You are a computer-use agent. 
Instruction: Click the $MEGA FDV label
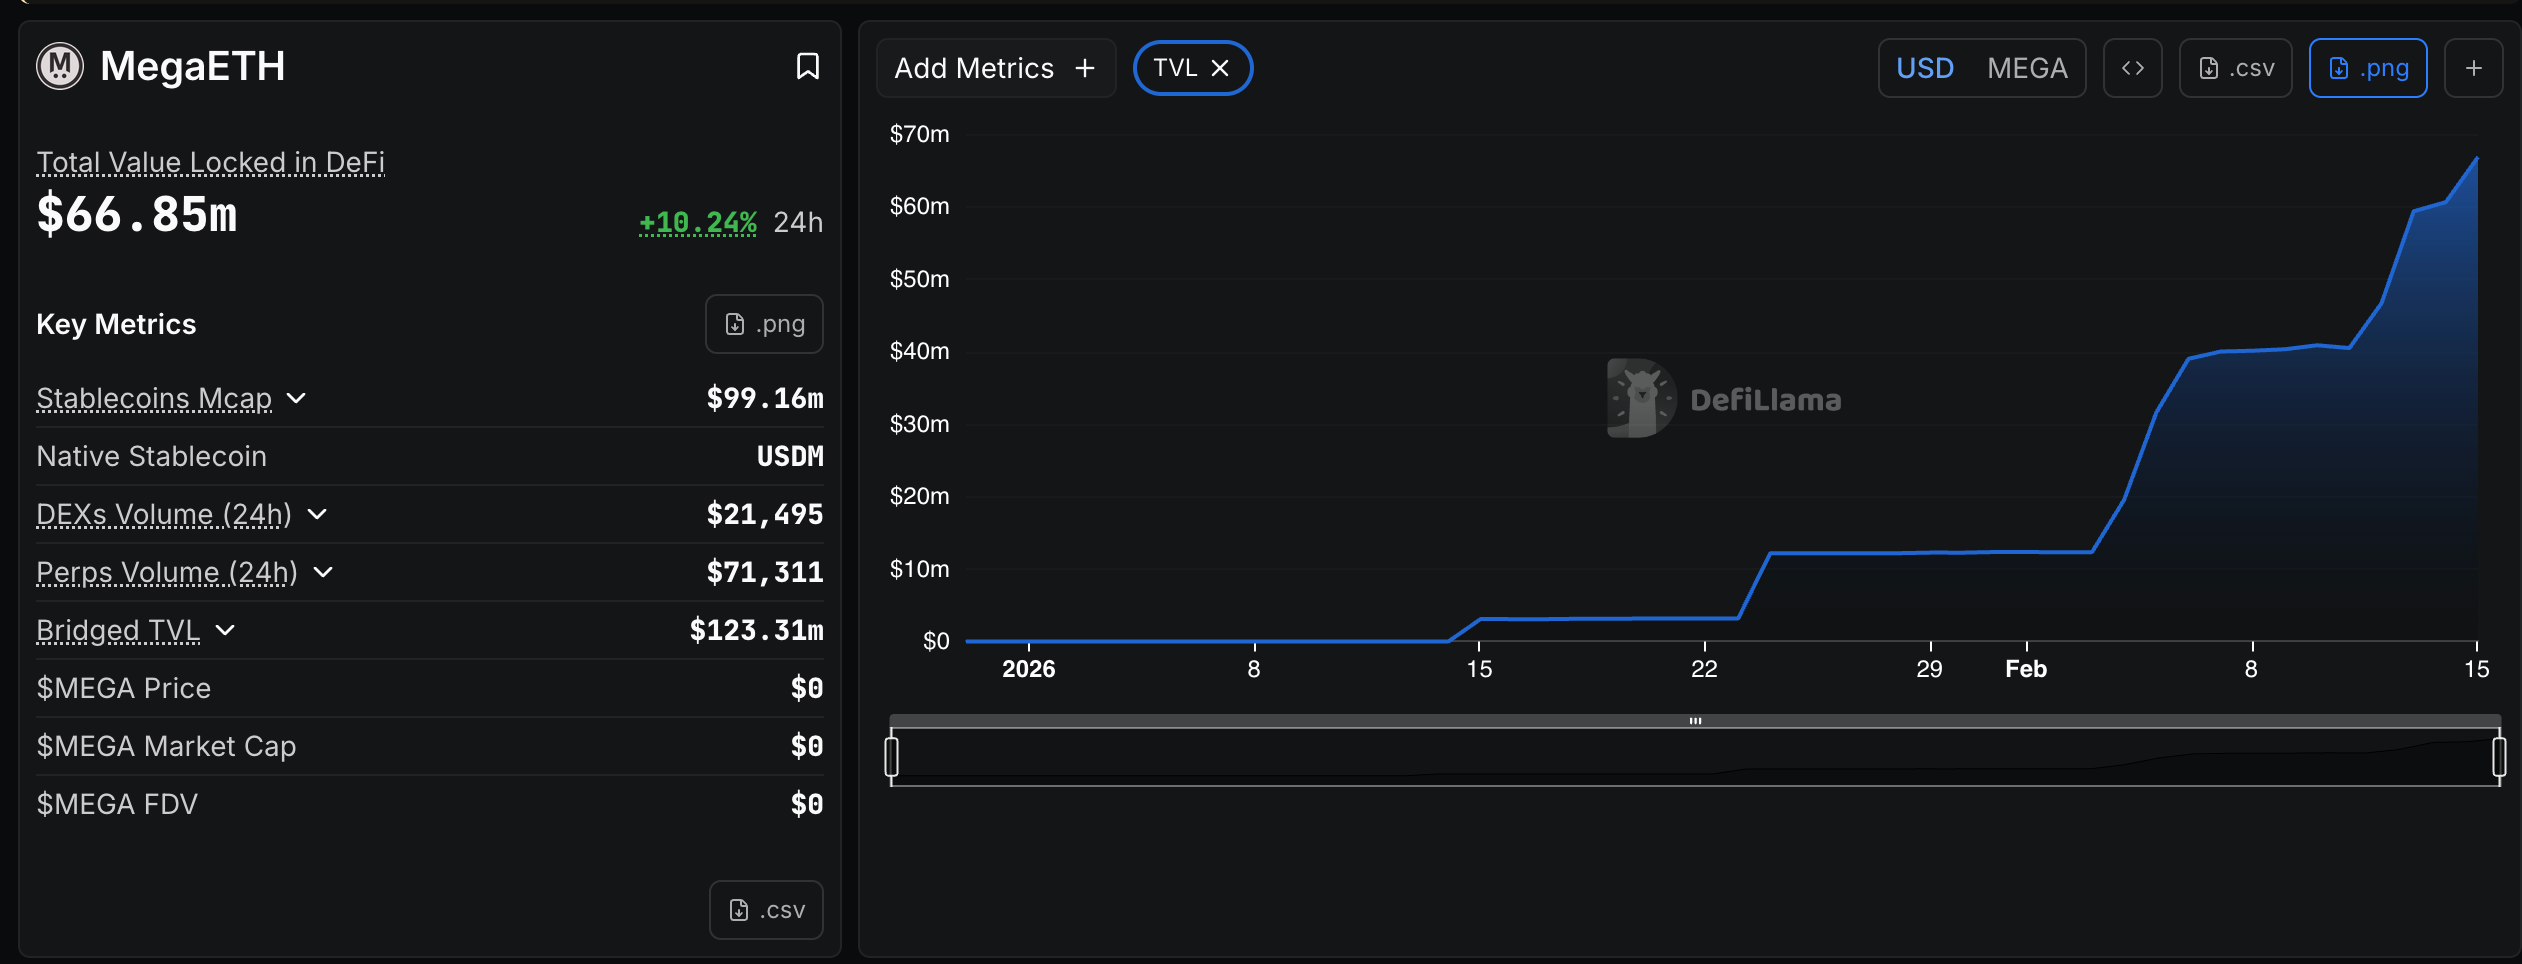tap(117, 804)
